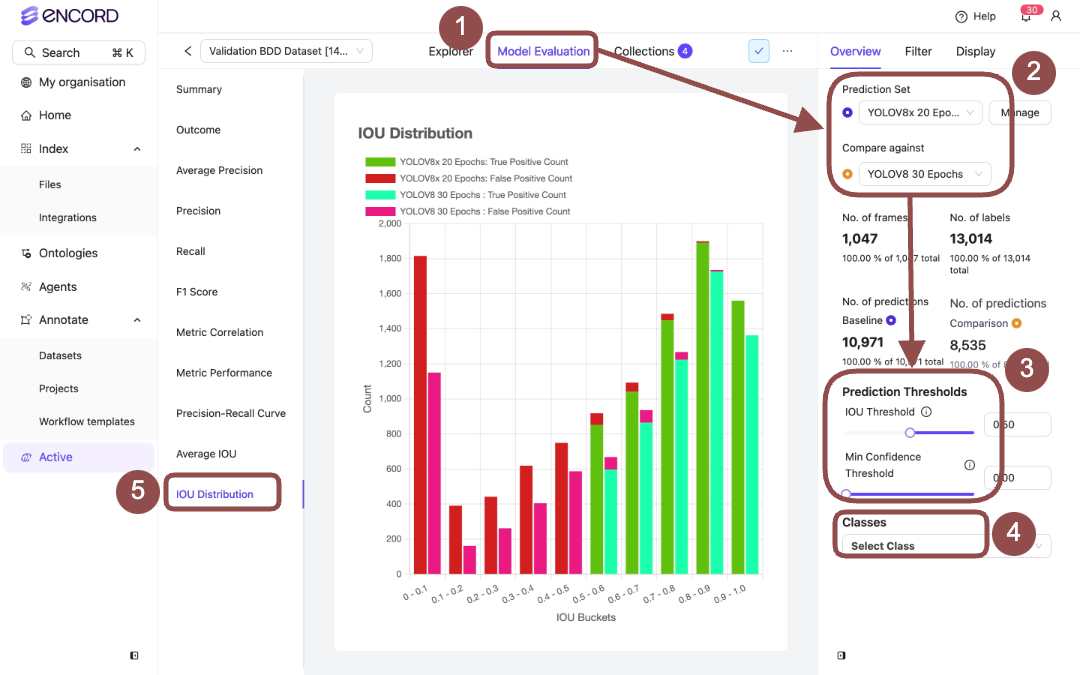Switch to the Overview tab
Image resolution: width=1080 pixels, height=675 pixels.
click(x=855, y=52)
